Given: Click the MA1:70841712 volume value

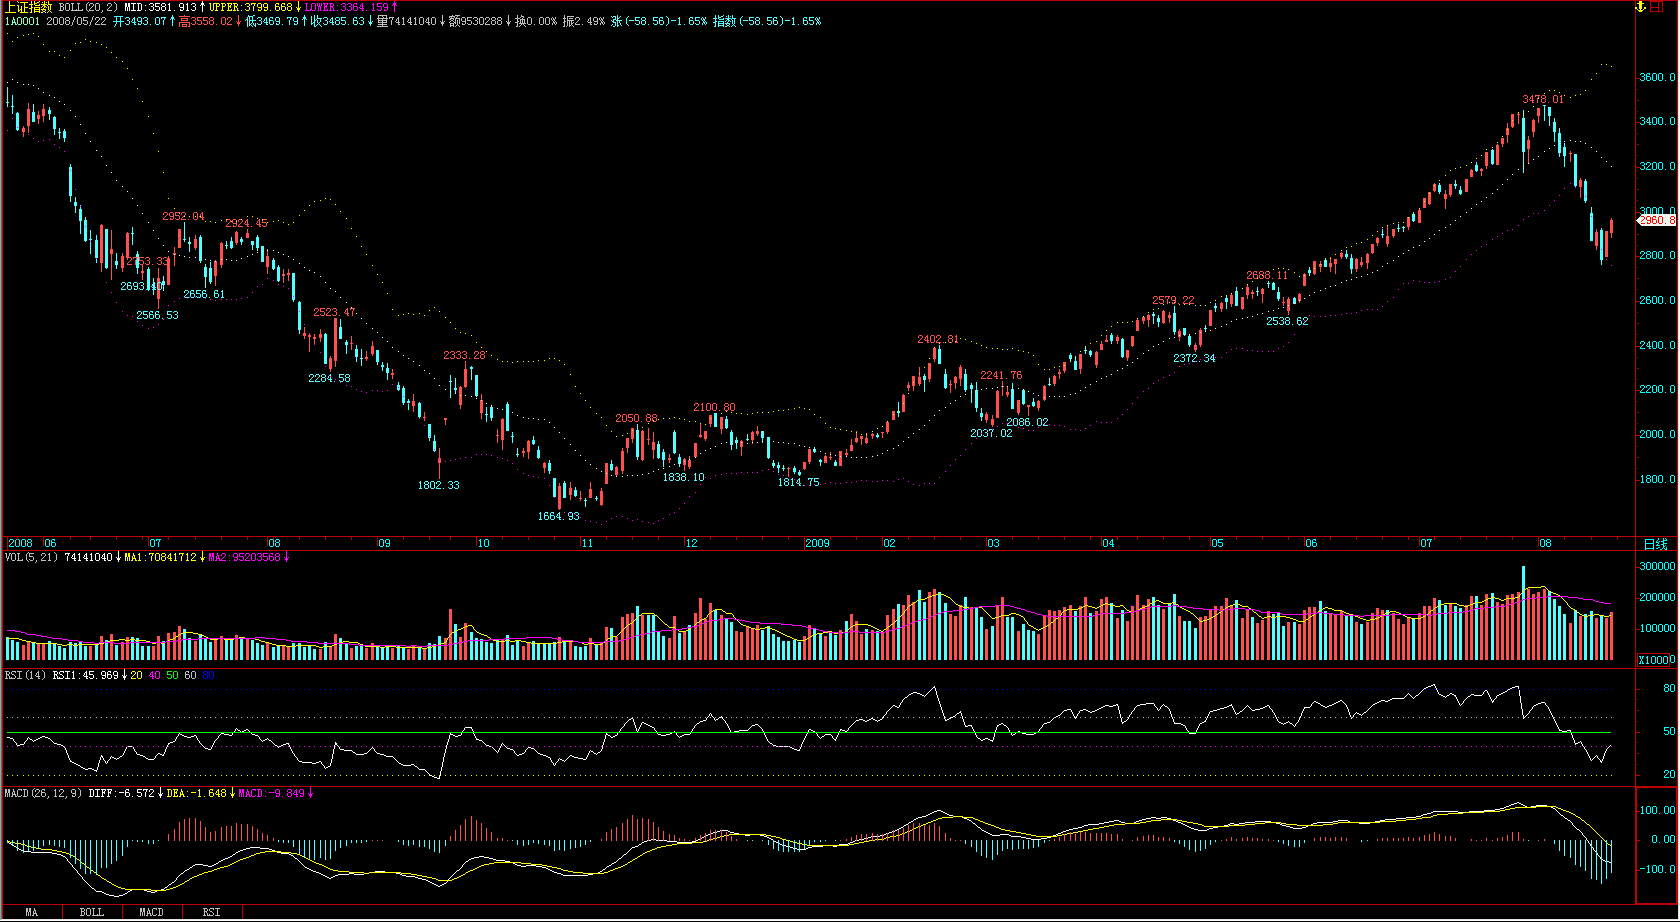Looking at the screenshot, I should point(161,557).
